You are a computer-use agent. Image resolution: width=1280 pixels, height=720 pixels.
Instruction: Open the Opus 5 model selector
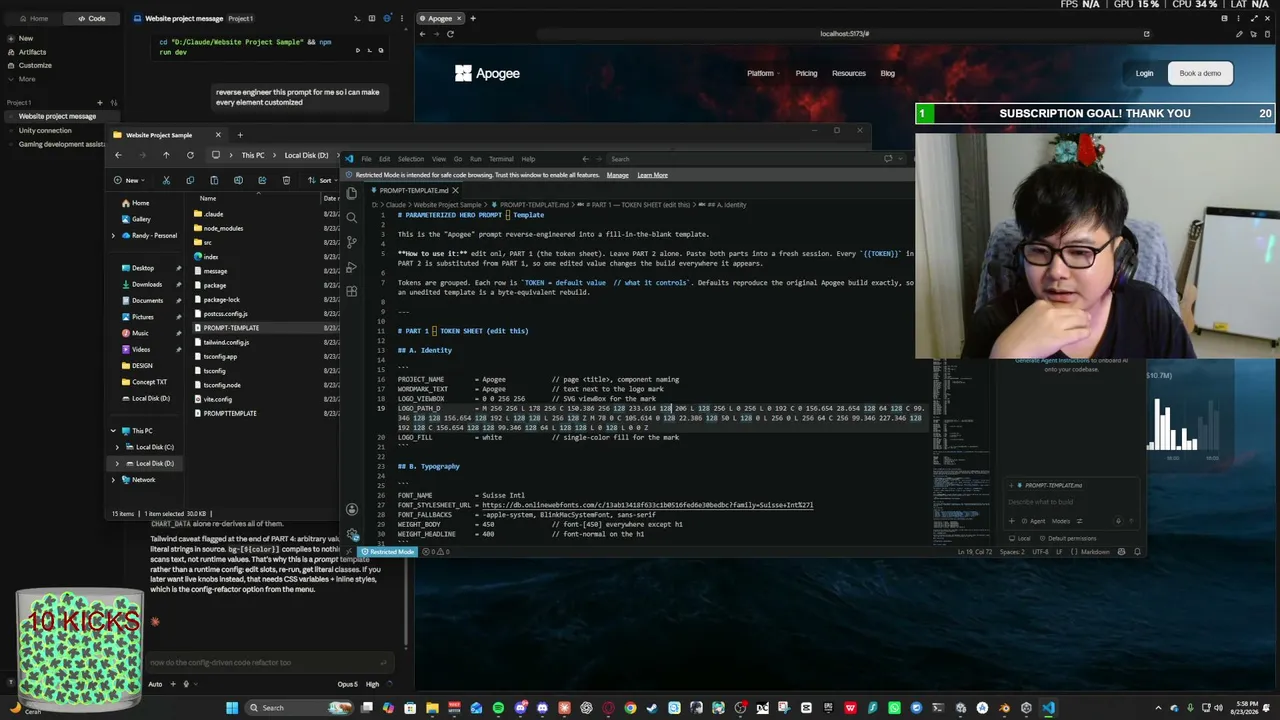point(347,684)
